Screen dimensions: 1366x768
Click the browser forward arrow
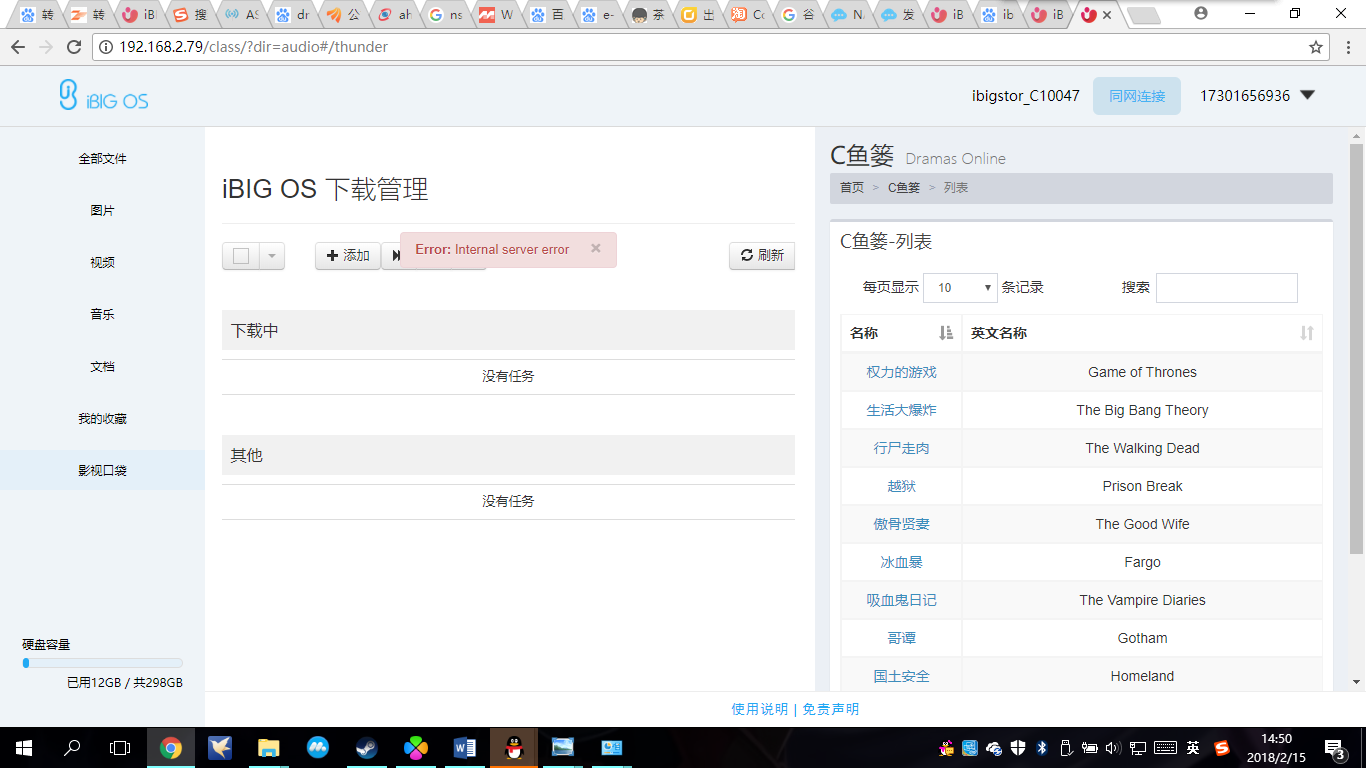click(46, 47)
